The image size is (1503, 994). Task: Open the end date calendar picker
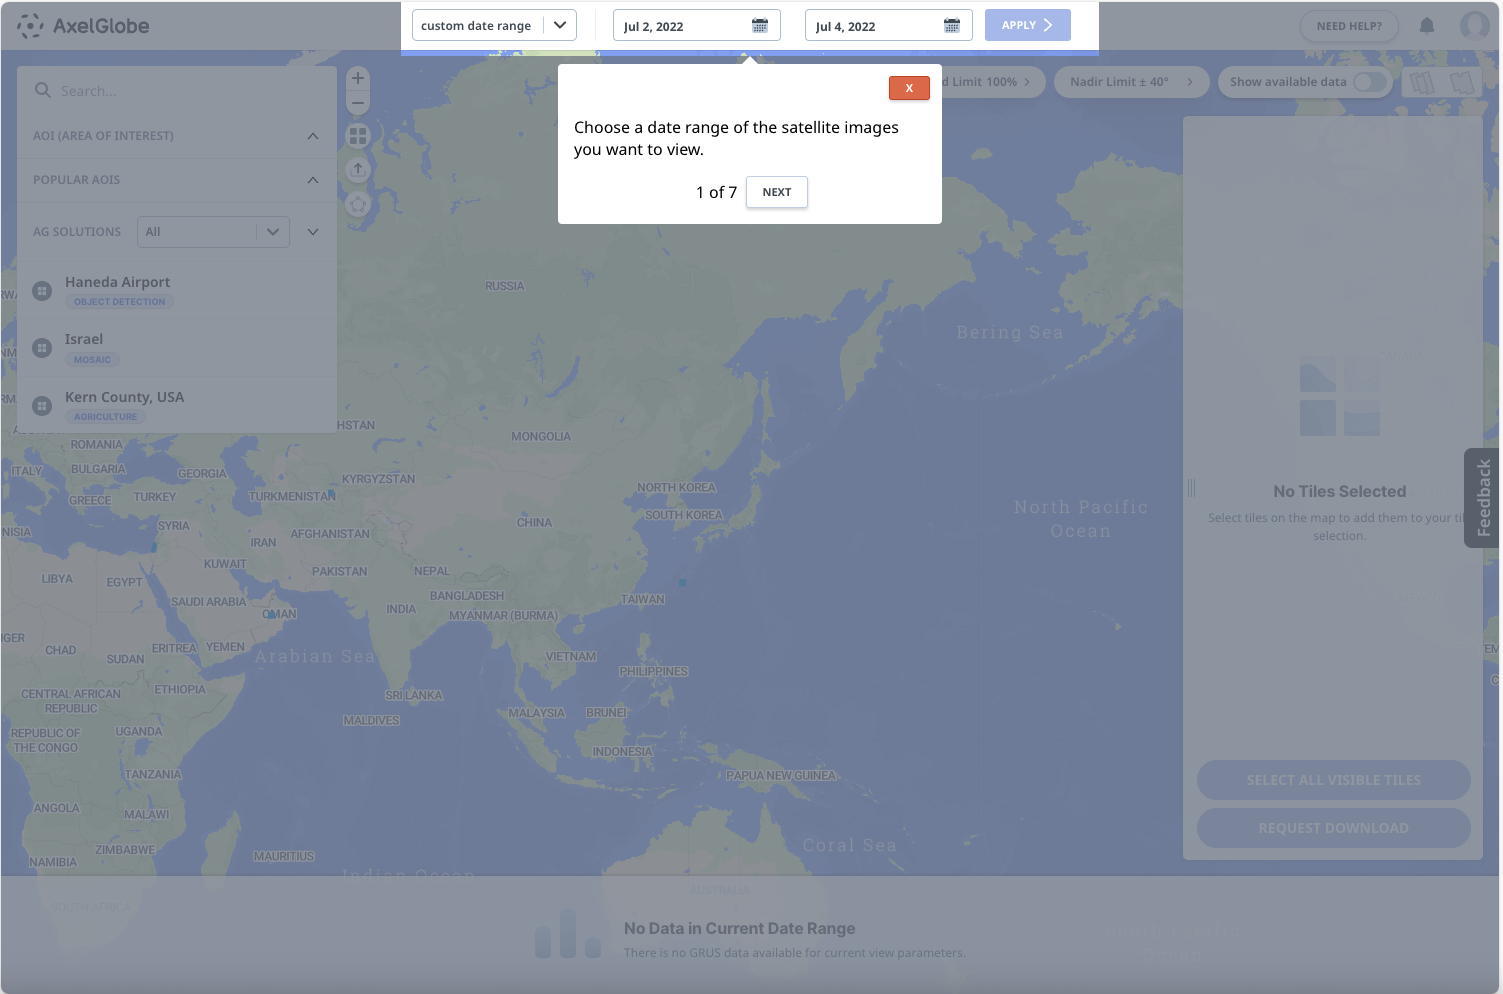pos(952,26)
